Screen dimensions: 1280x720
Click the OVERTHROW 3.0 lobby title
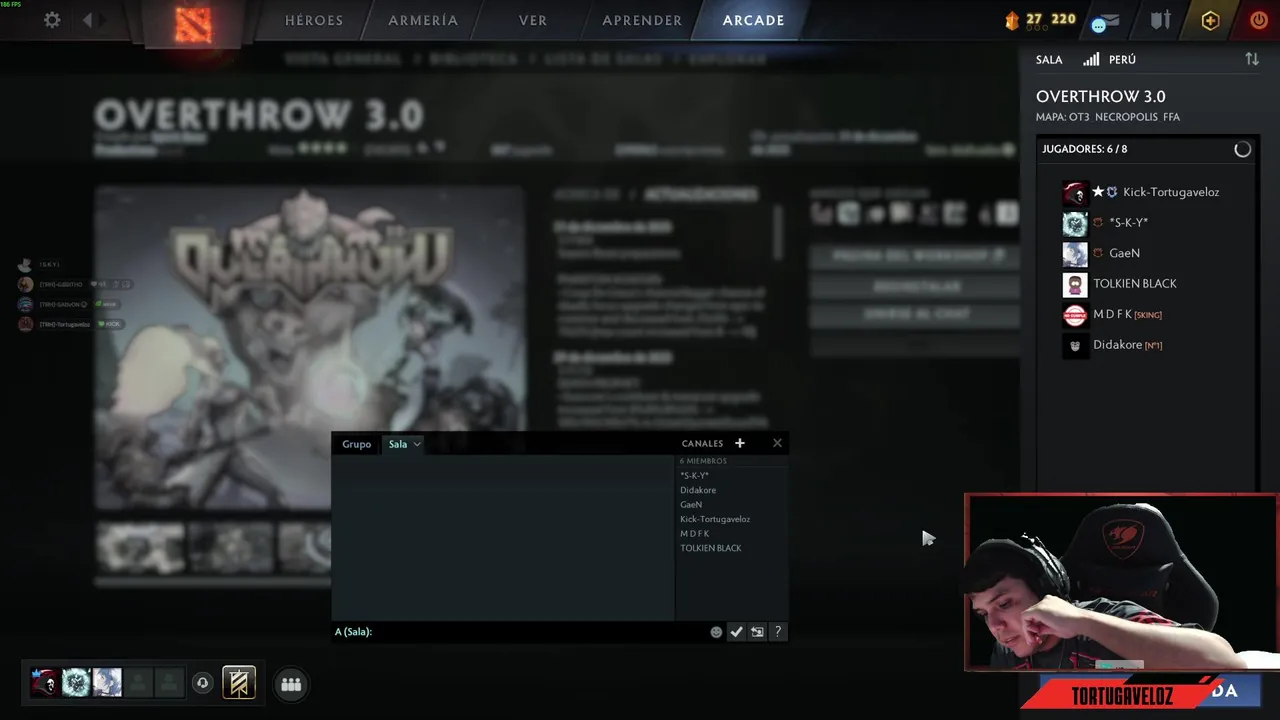click(1101, 97)
